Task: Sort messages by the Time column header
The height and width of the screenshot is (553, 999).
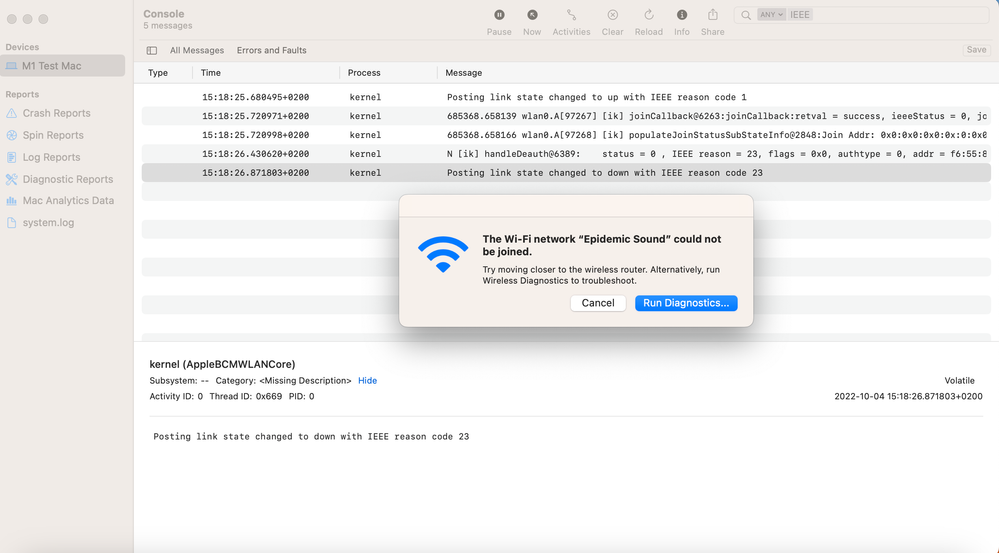Action: tap(211, 73)
